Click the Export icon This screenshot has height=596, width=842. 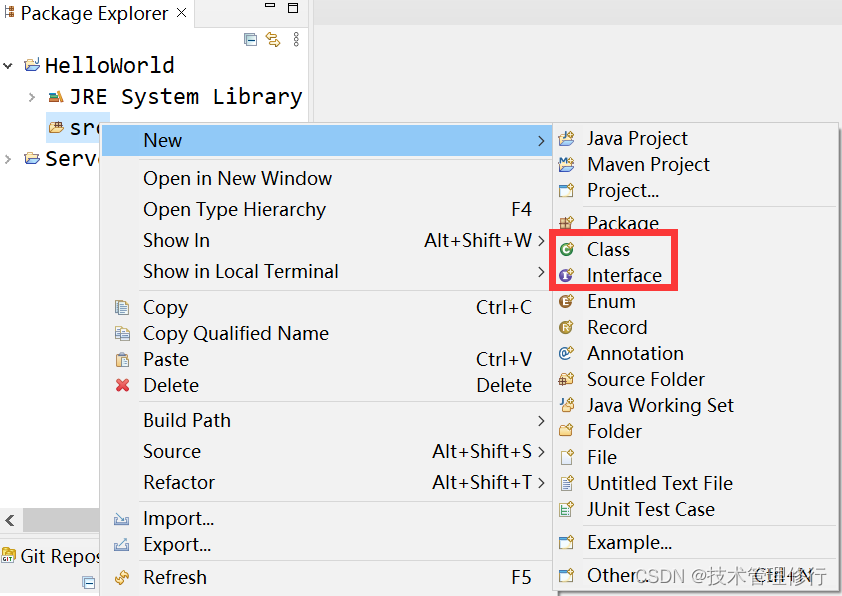click(x=121, y=544)
